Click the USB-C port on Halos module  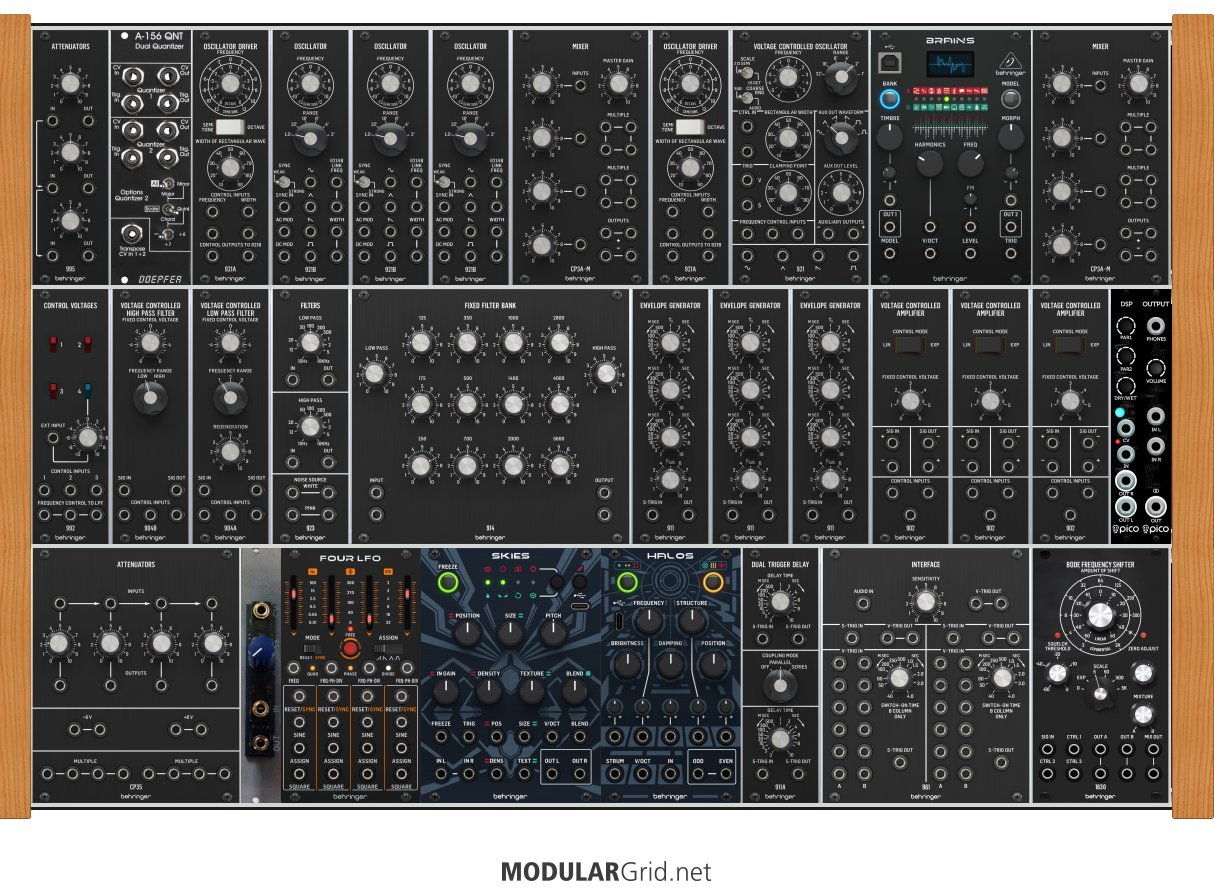pyautogui.click(x=619, y=621)
